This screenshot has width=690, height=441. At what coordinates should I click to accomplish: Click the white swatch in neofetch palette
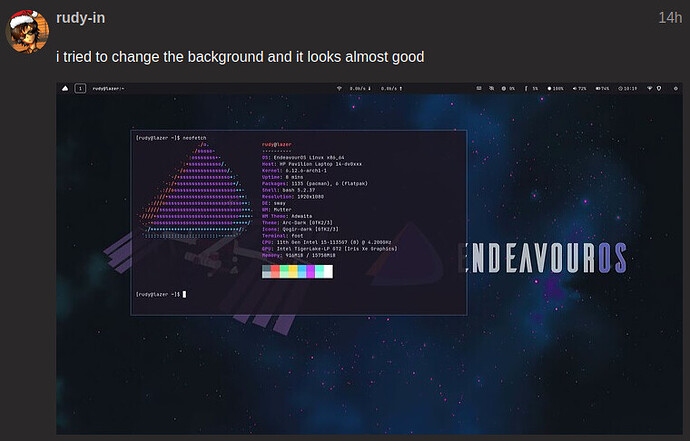(x=328, y=271)
